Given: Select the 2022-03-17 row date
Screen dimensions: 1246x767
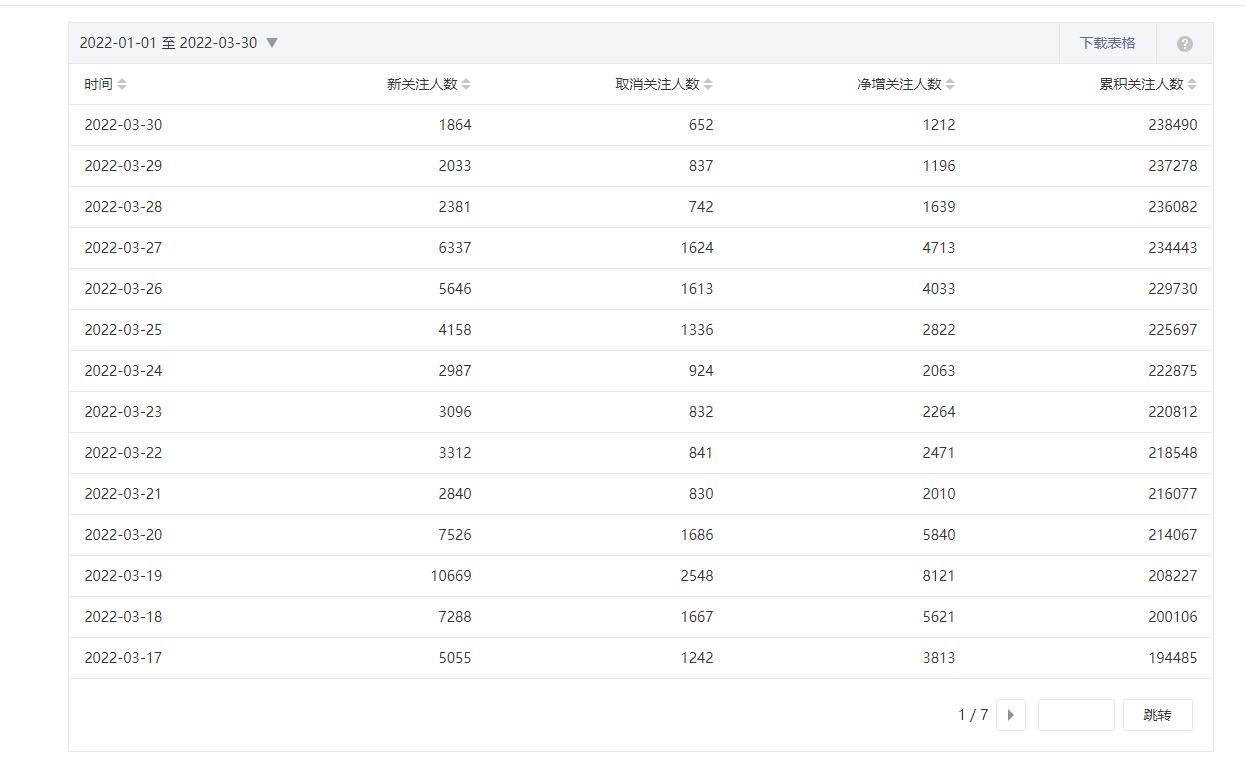Looking at the screenshot, I should point(123,658).
